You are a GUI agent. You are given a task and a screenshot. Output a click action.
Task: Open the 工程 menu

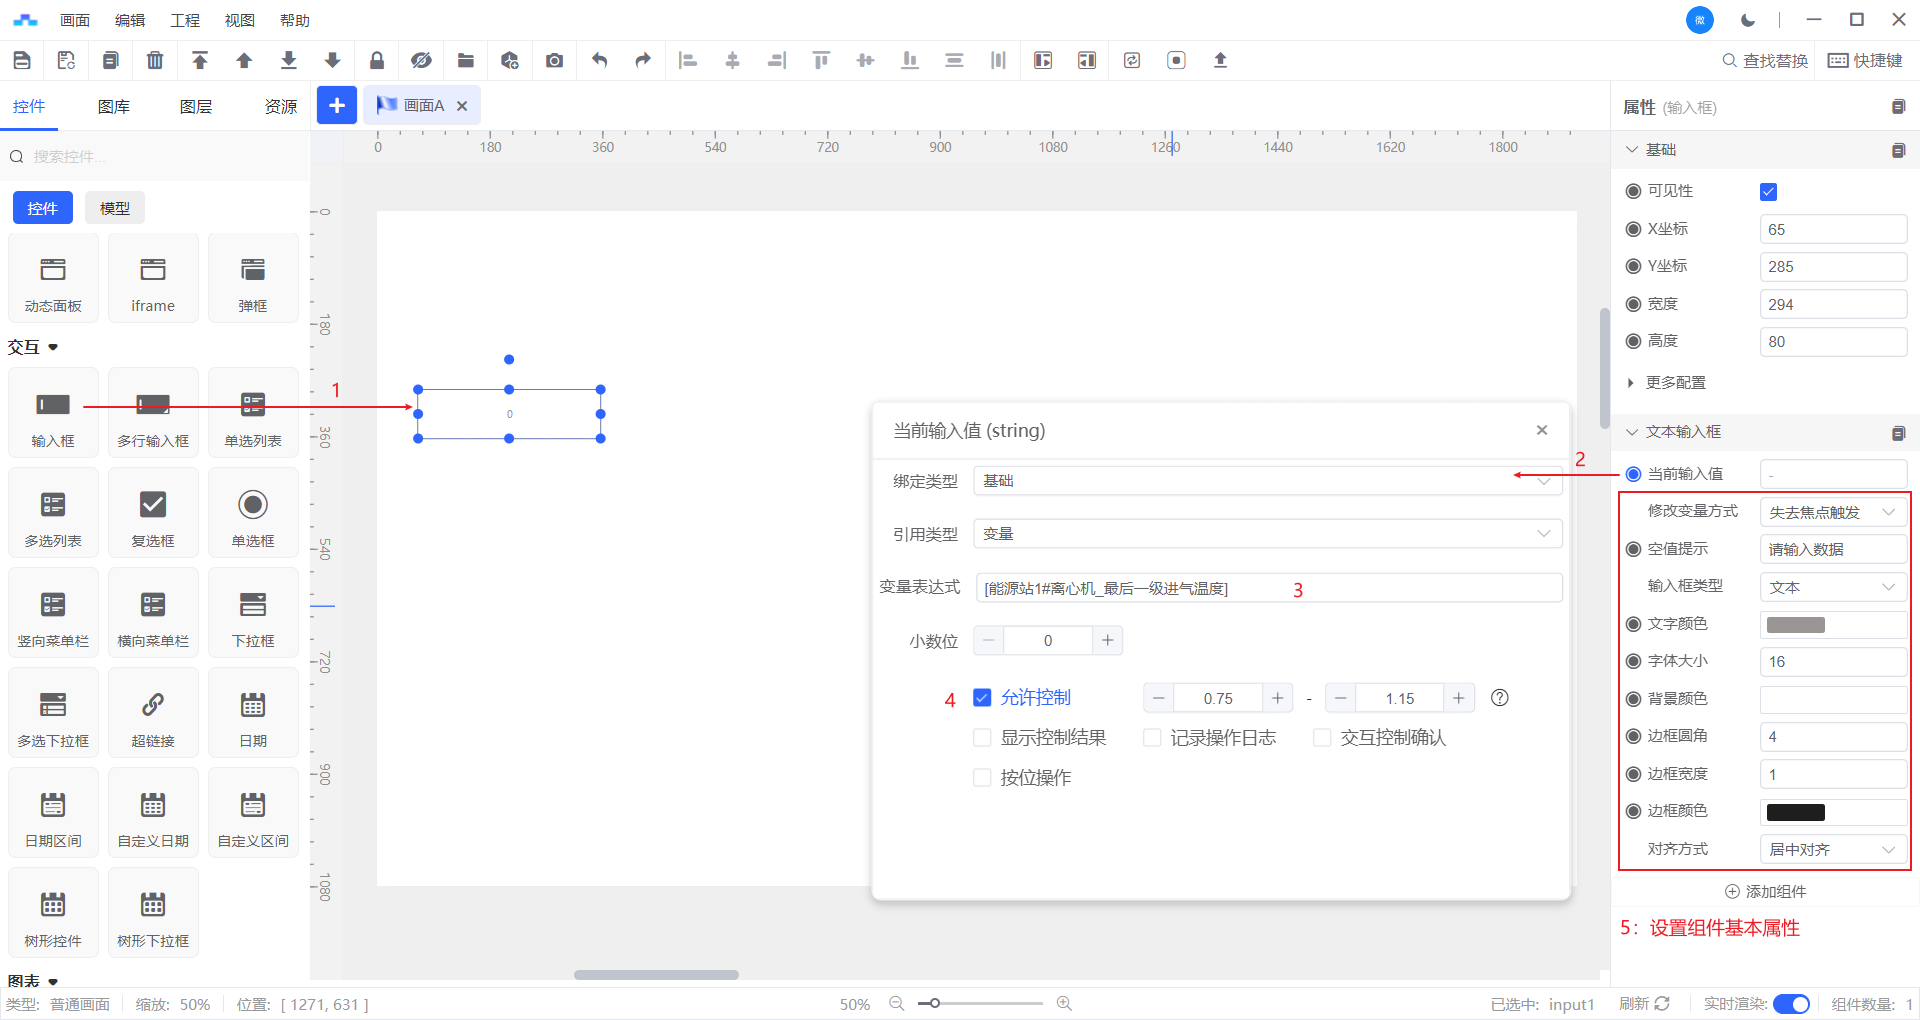point(185,20)
